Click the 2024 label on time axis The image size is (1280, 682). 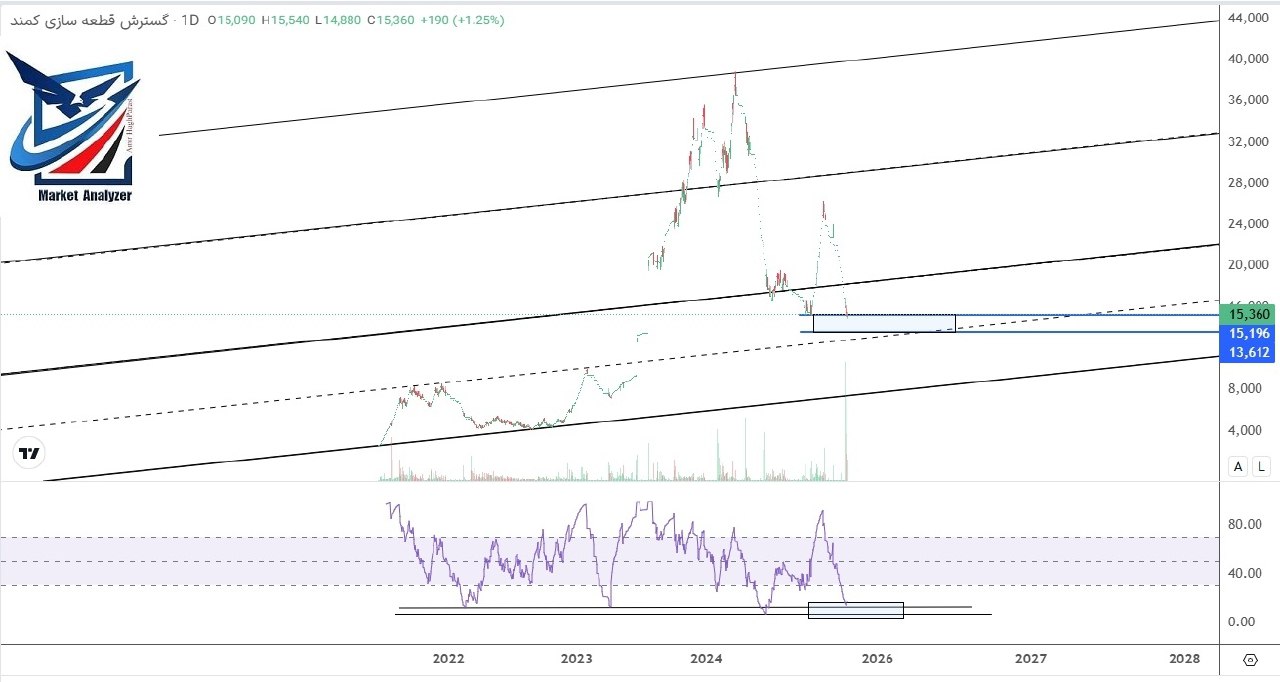[x=706, y=659]
